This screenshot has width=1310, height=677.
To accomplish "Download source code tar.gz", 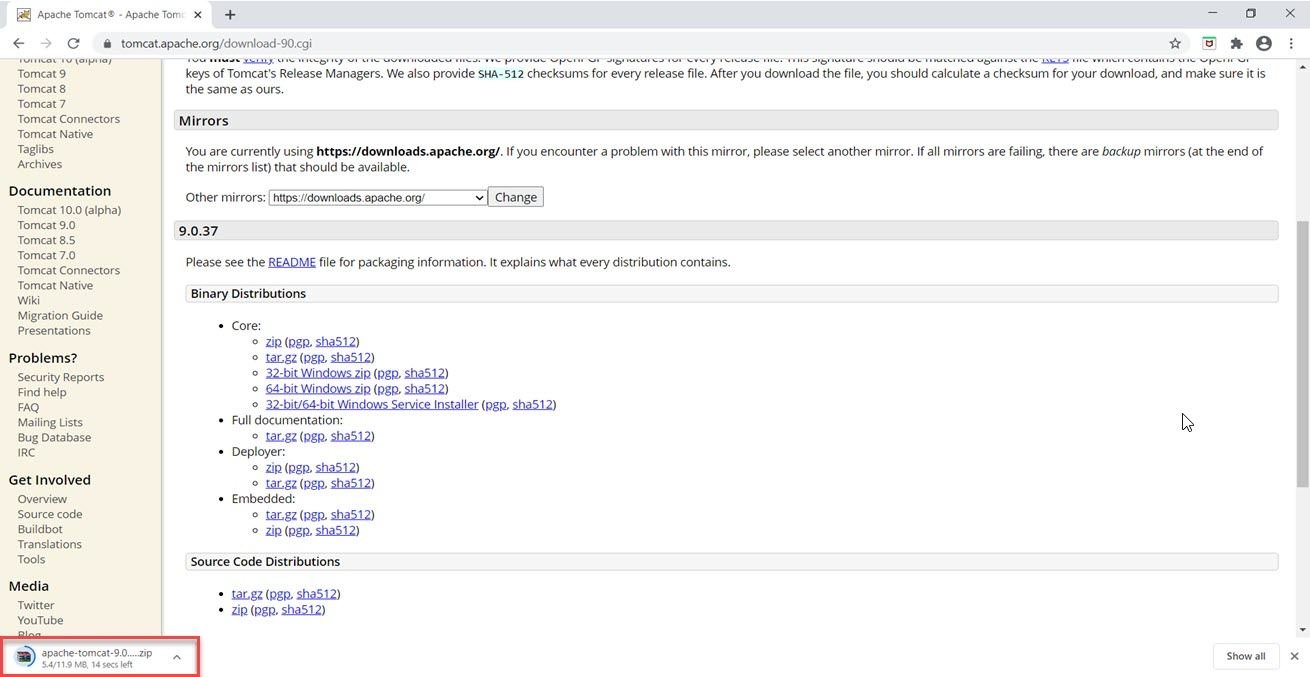I will (x=247, y=594).
